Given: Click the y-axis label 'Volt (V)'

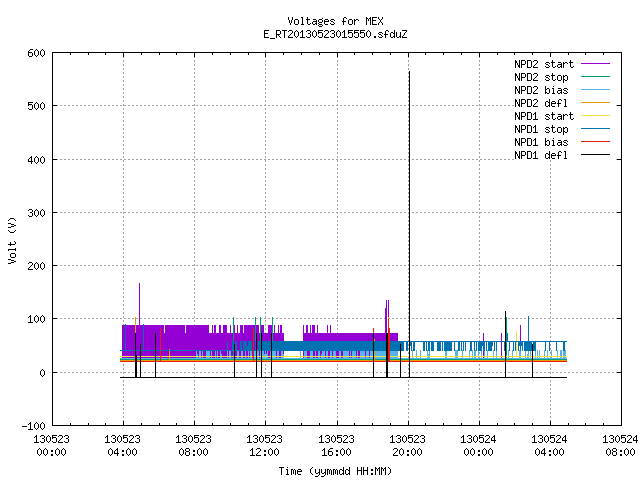Looking at the screenshot, I should click(x=12, y=240).
